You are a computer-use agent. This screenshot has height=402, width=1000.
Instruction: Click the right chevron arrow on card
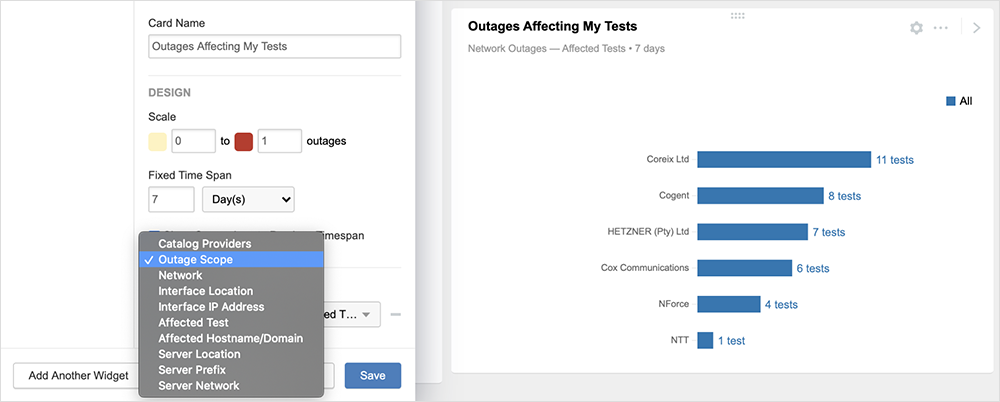(x=977, y=28)
